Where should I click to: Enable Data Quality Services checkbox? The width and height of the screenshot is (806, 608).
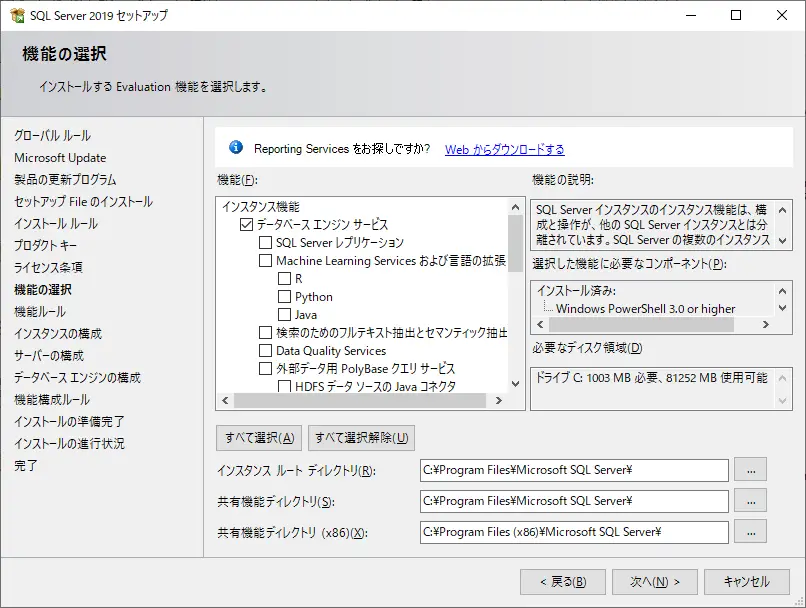(265, 351)
